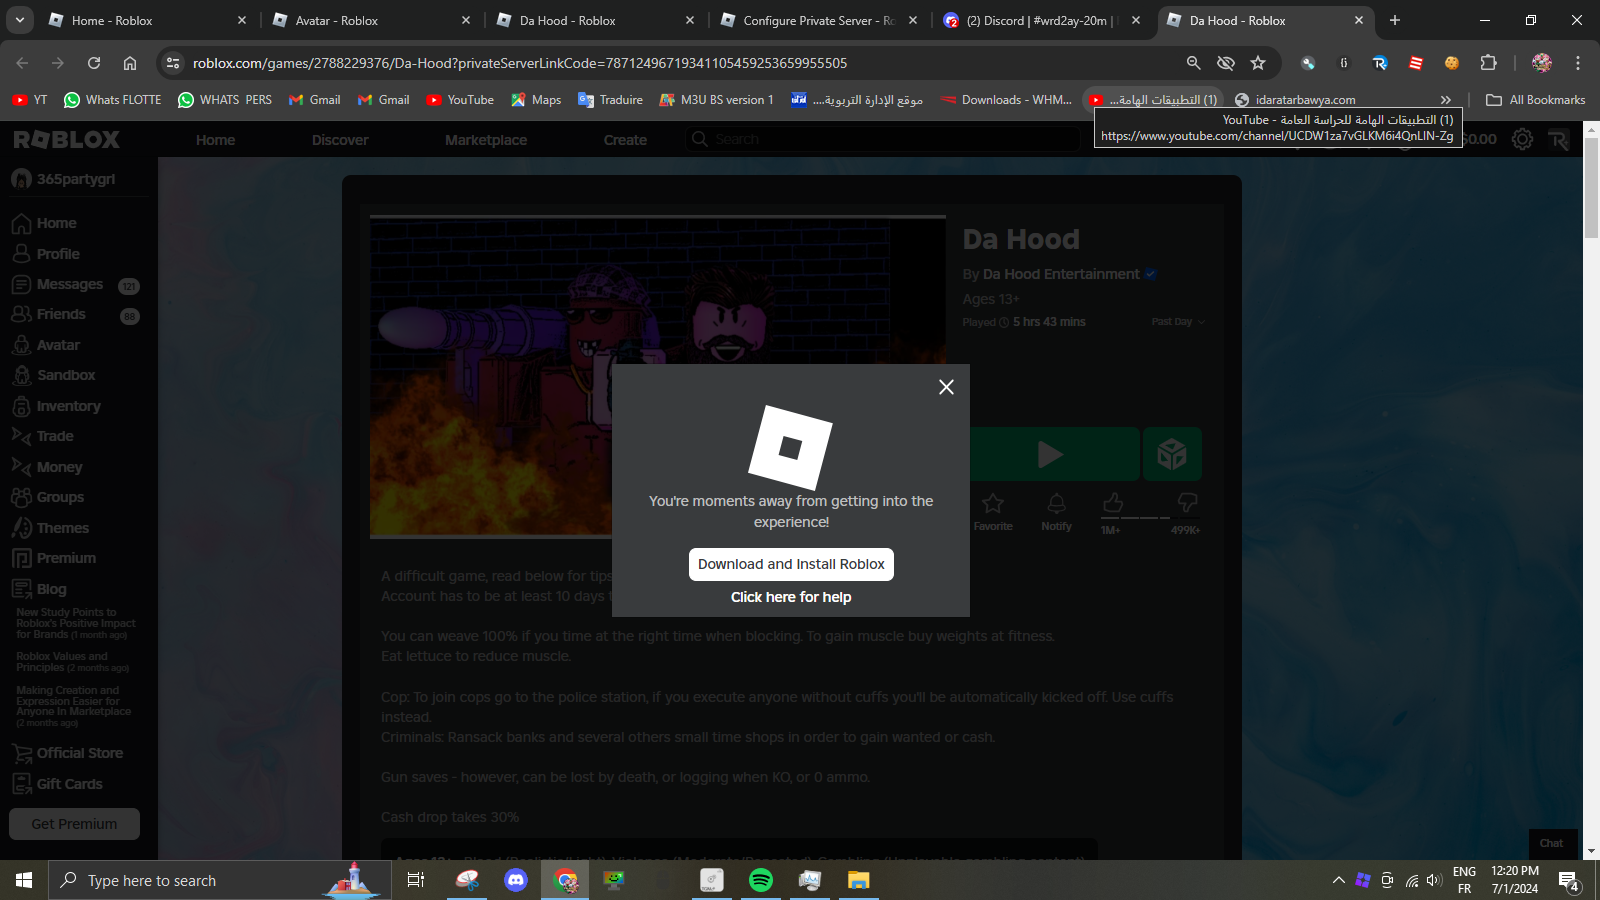Open Official Store in left sidebar
The height and width of the screenshot is (900, 1600).
[68, 753]
